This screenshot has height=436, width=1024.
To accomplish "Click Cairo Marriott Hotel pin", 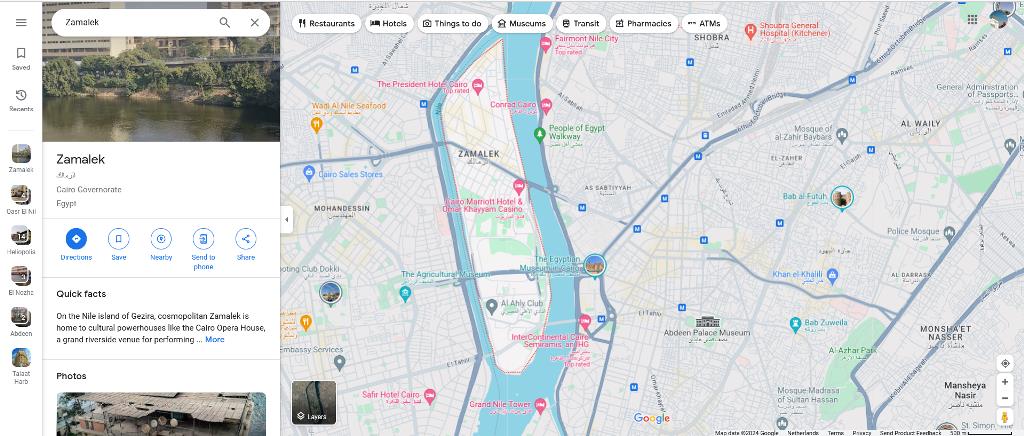I will [519, 187].
